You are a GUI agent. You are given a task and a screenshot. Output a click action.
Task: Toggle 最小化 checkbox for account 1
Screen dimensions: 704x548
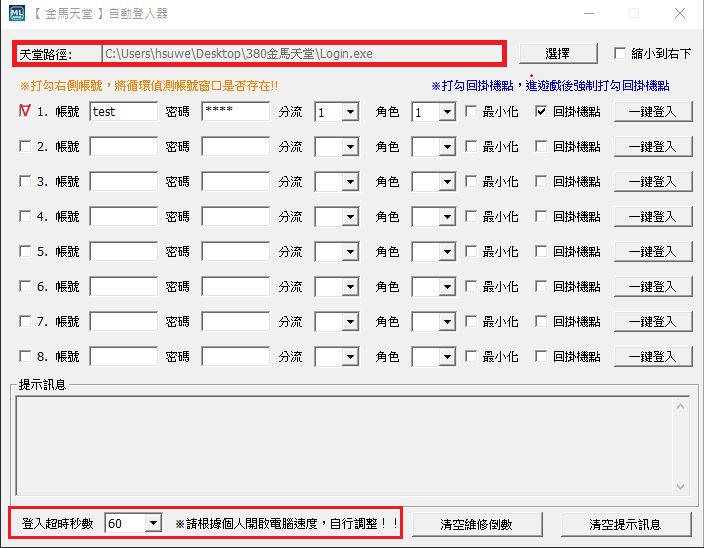pyautogui.click(x=471, y=112)
